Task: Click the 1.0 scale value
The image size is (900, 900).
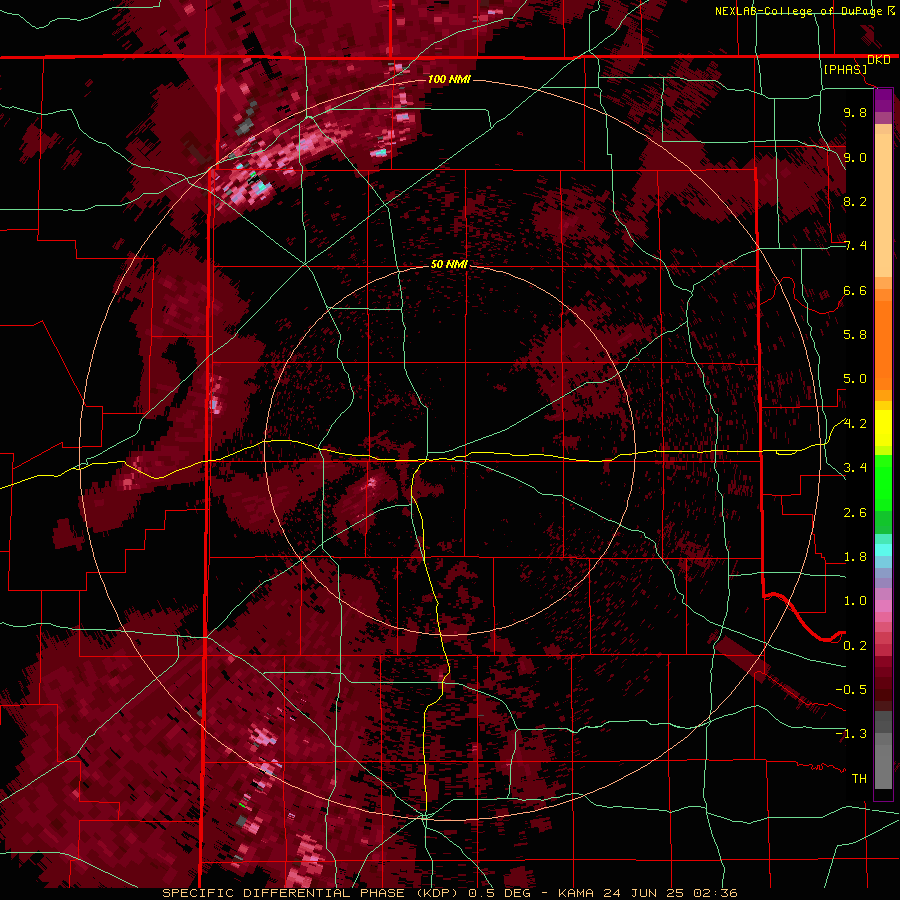Action: (855, 601)
